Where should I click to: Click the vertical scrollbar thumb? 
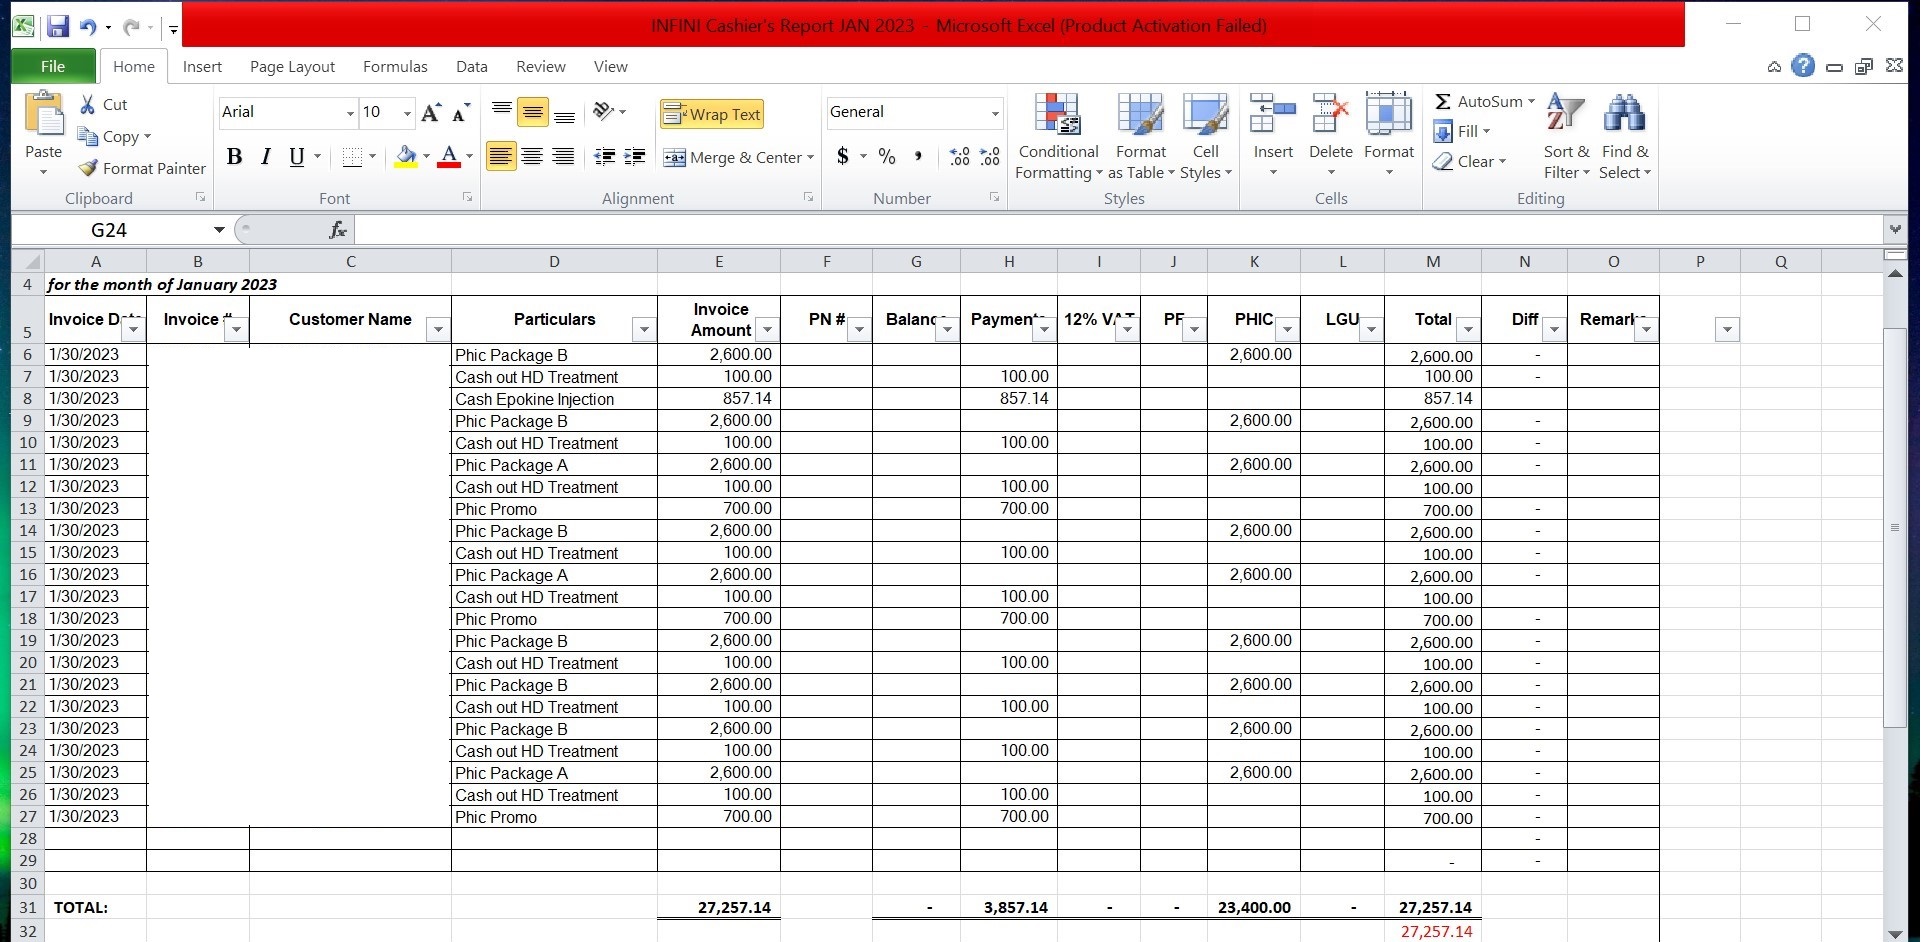point(1894,527)
